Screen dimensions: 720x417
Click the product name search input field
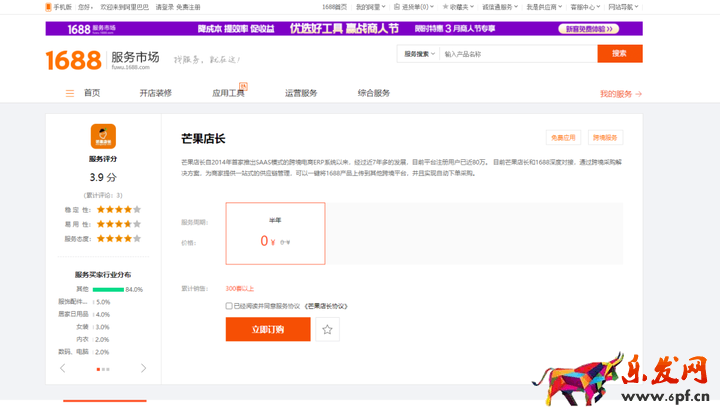(x=517, y=54)
